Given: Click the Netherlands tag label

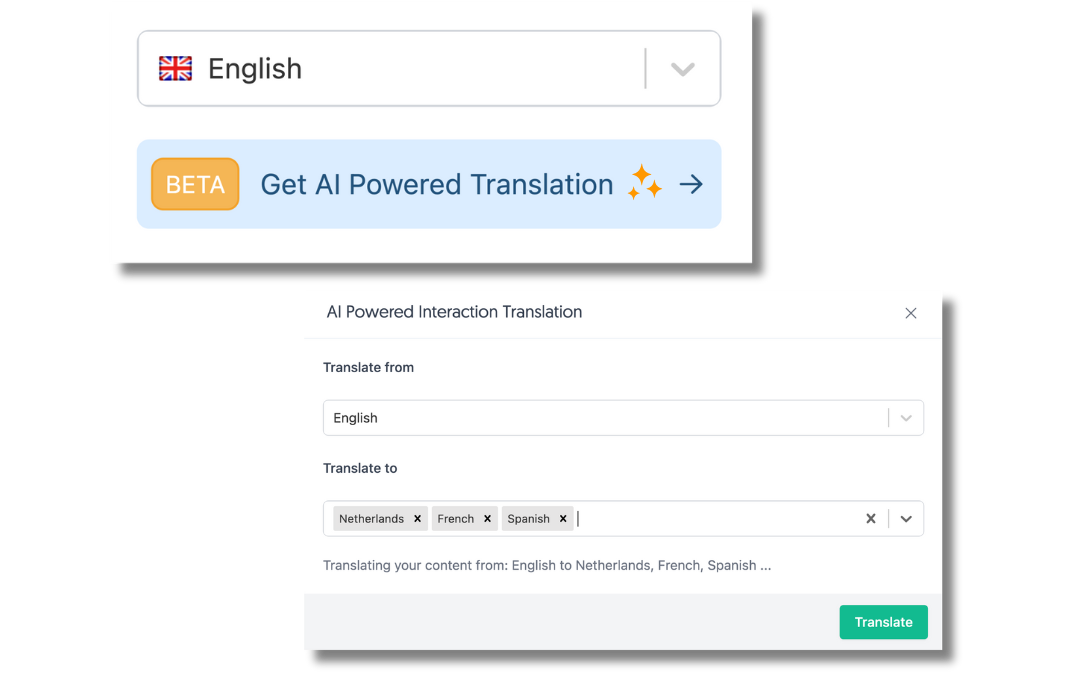Looking at the screenshot, I should [371, 519].
